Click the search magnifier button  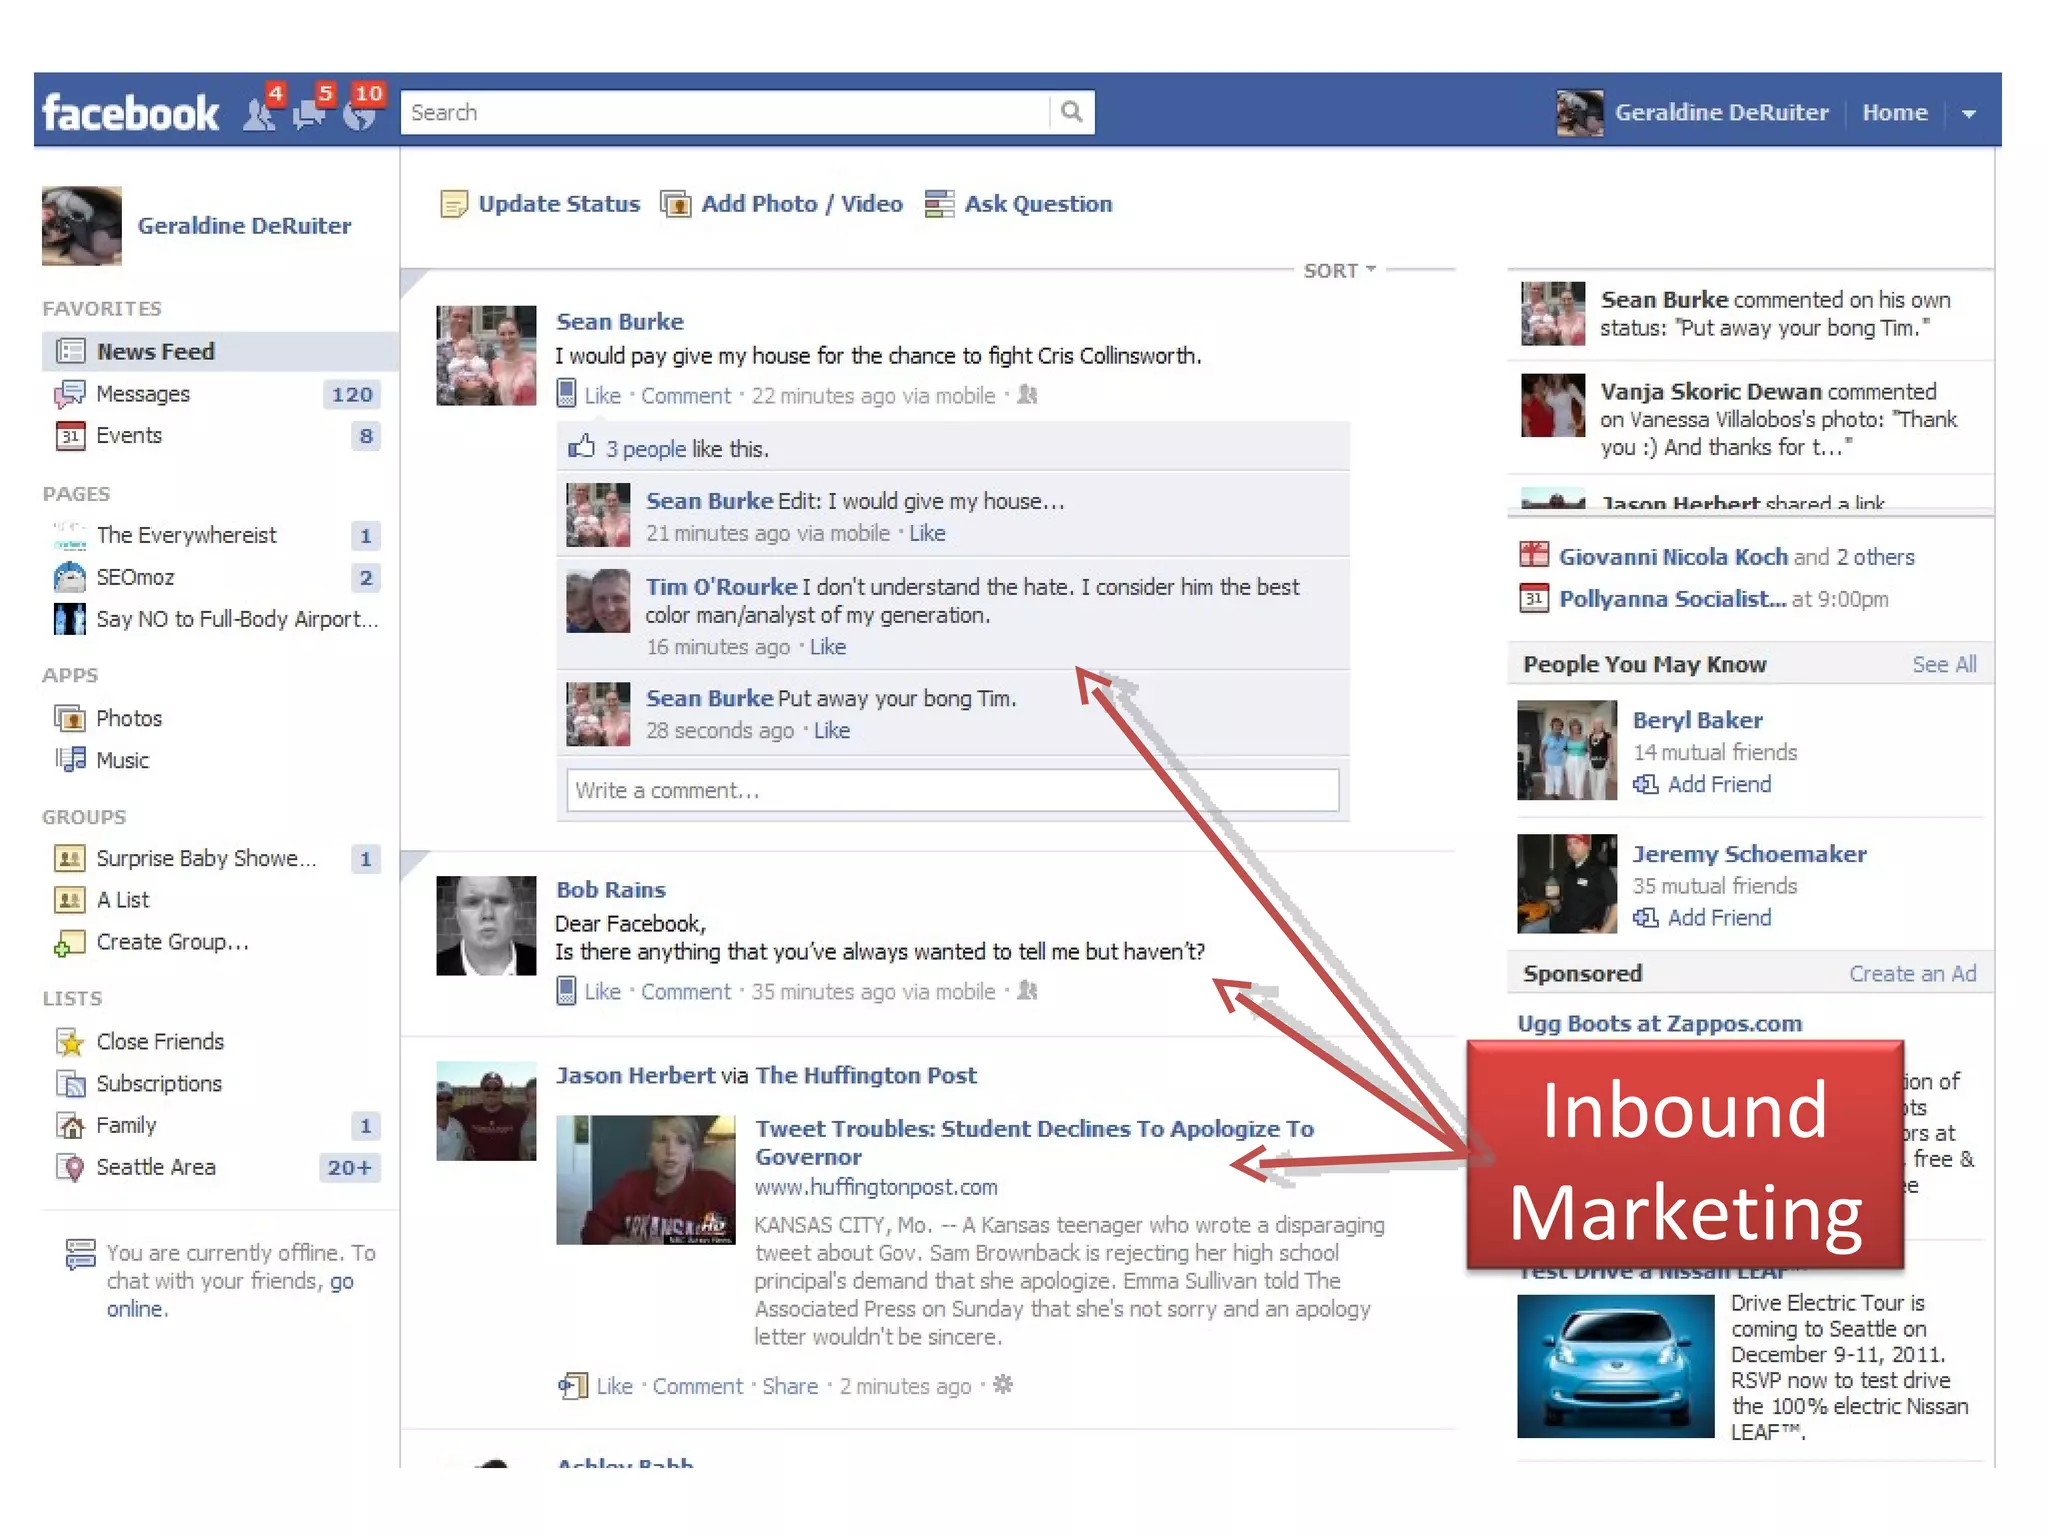[1072, 112]
